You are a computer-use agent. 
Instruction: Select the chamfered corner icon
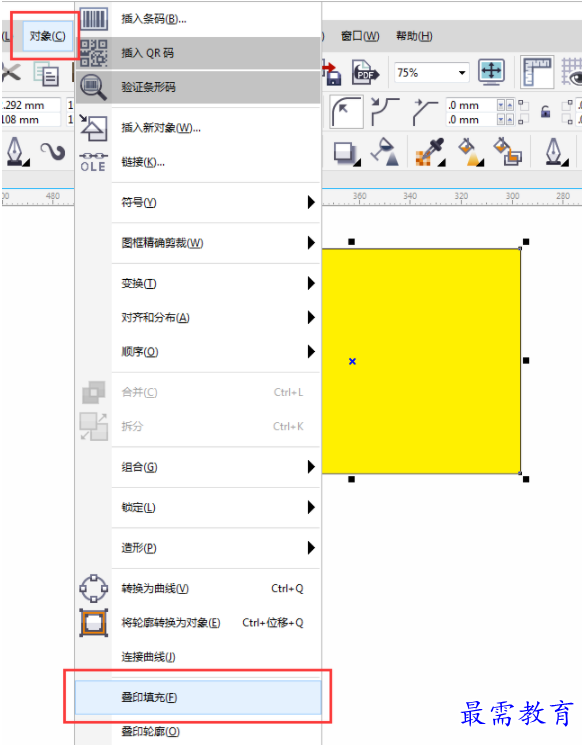coord(426,112)
